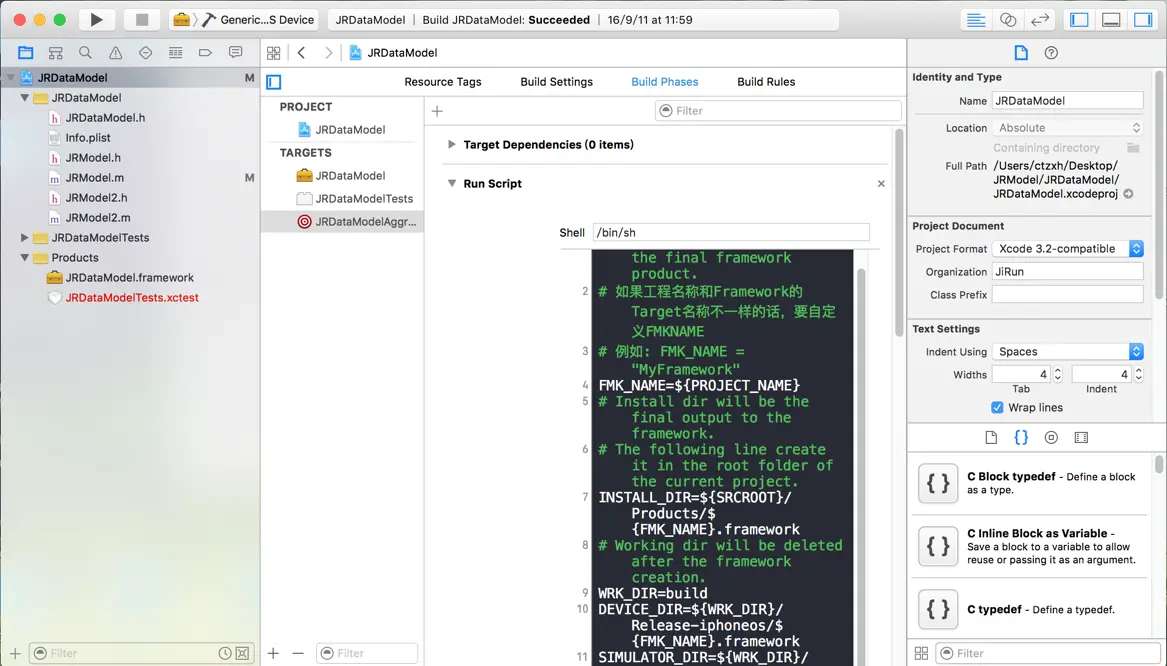Show the Quick Help inspector

click(1051, 53)
